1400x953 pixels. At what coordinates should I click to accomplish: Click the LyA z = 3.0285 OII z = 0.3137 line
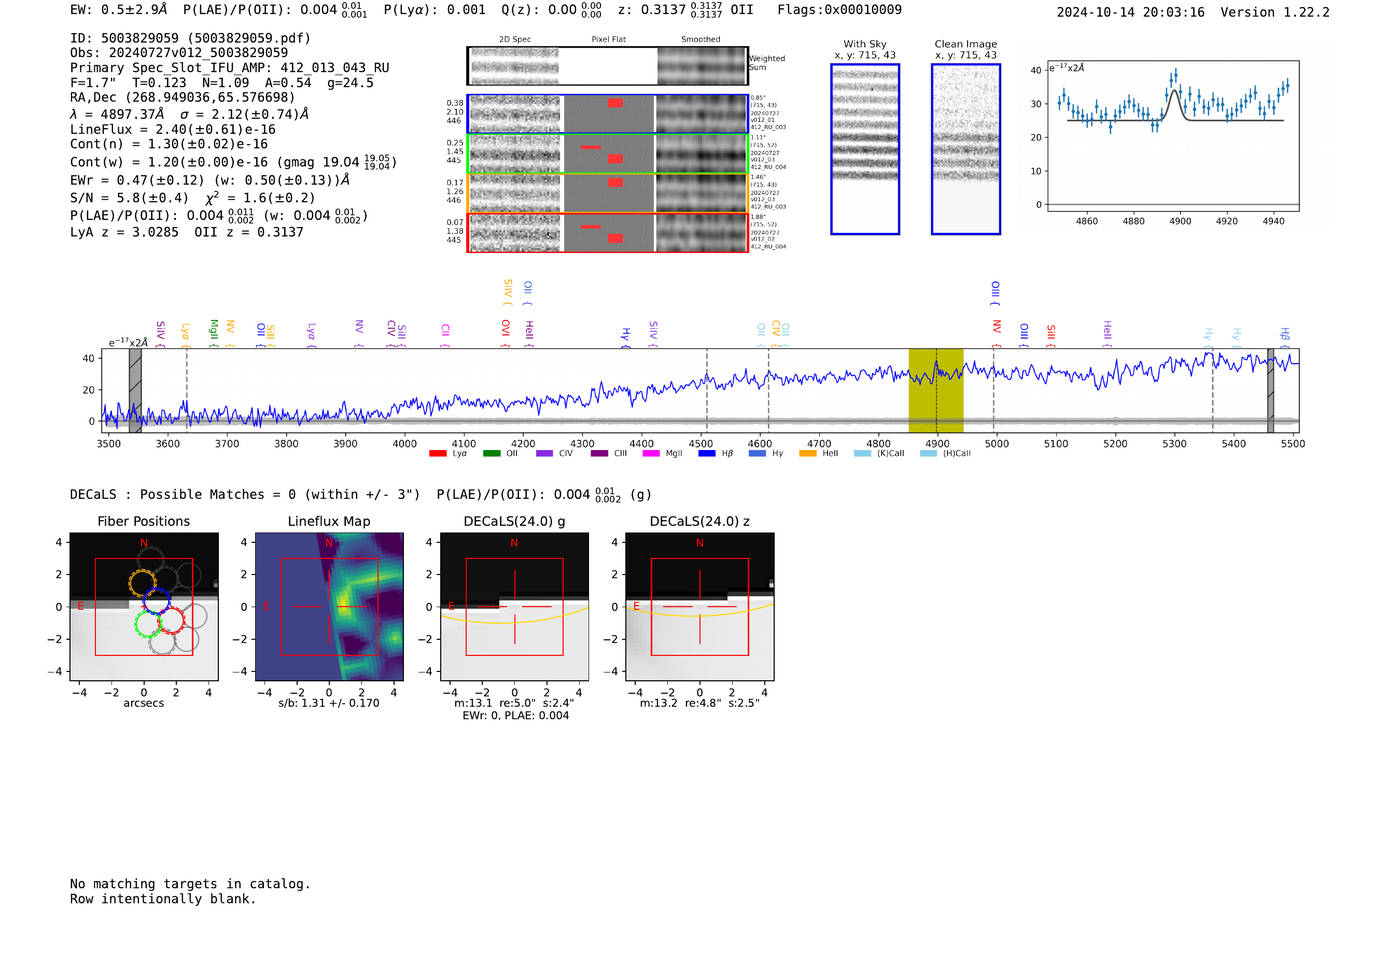pyautogui.click(x=187, y=232)
